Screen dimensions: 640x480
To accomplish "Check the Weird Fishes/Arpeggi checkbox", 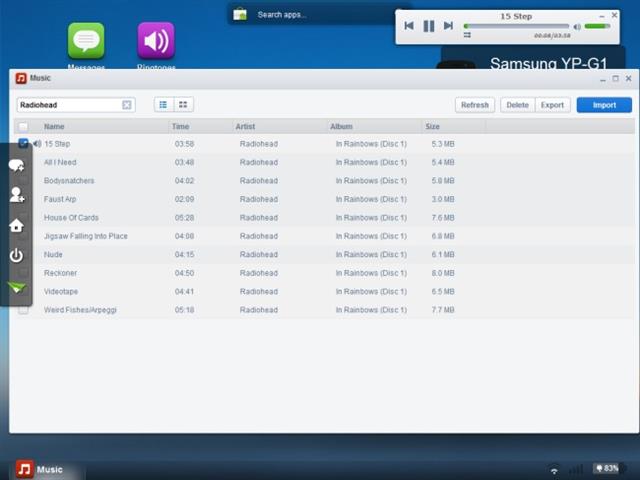I will [24, 310].
